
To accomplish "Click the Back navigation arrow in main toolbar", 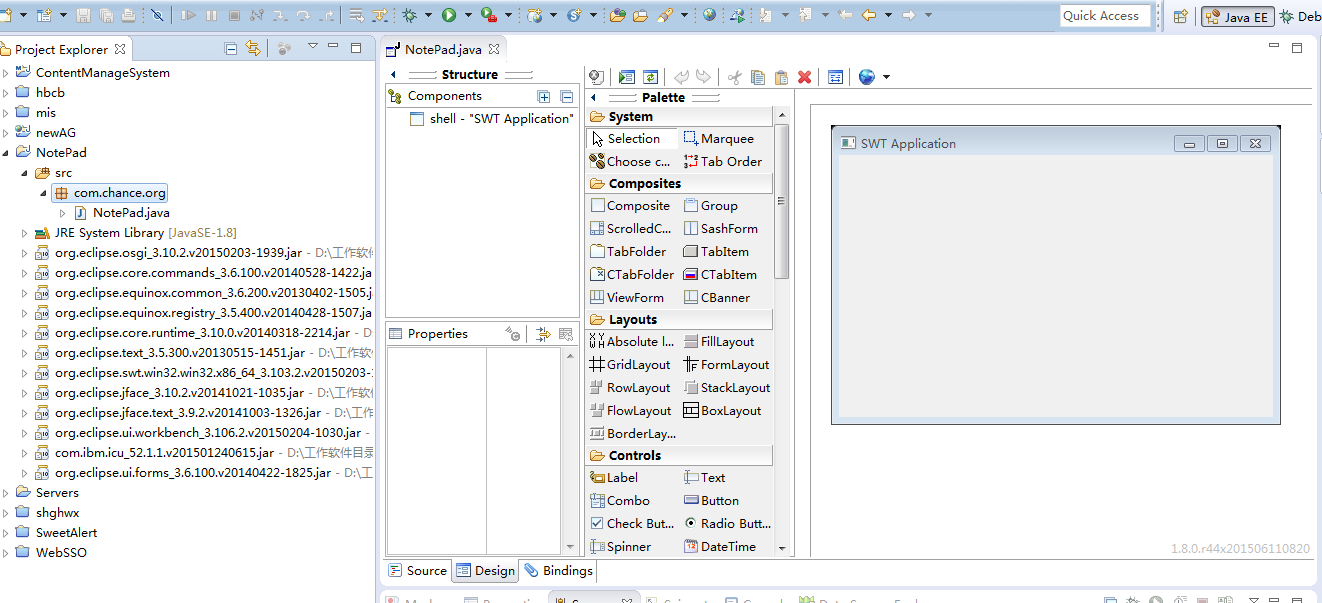I will point(869,15).
